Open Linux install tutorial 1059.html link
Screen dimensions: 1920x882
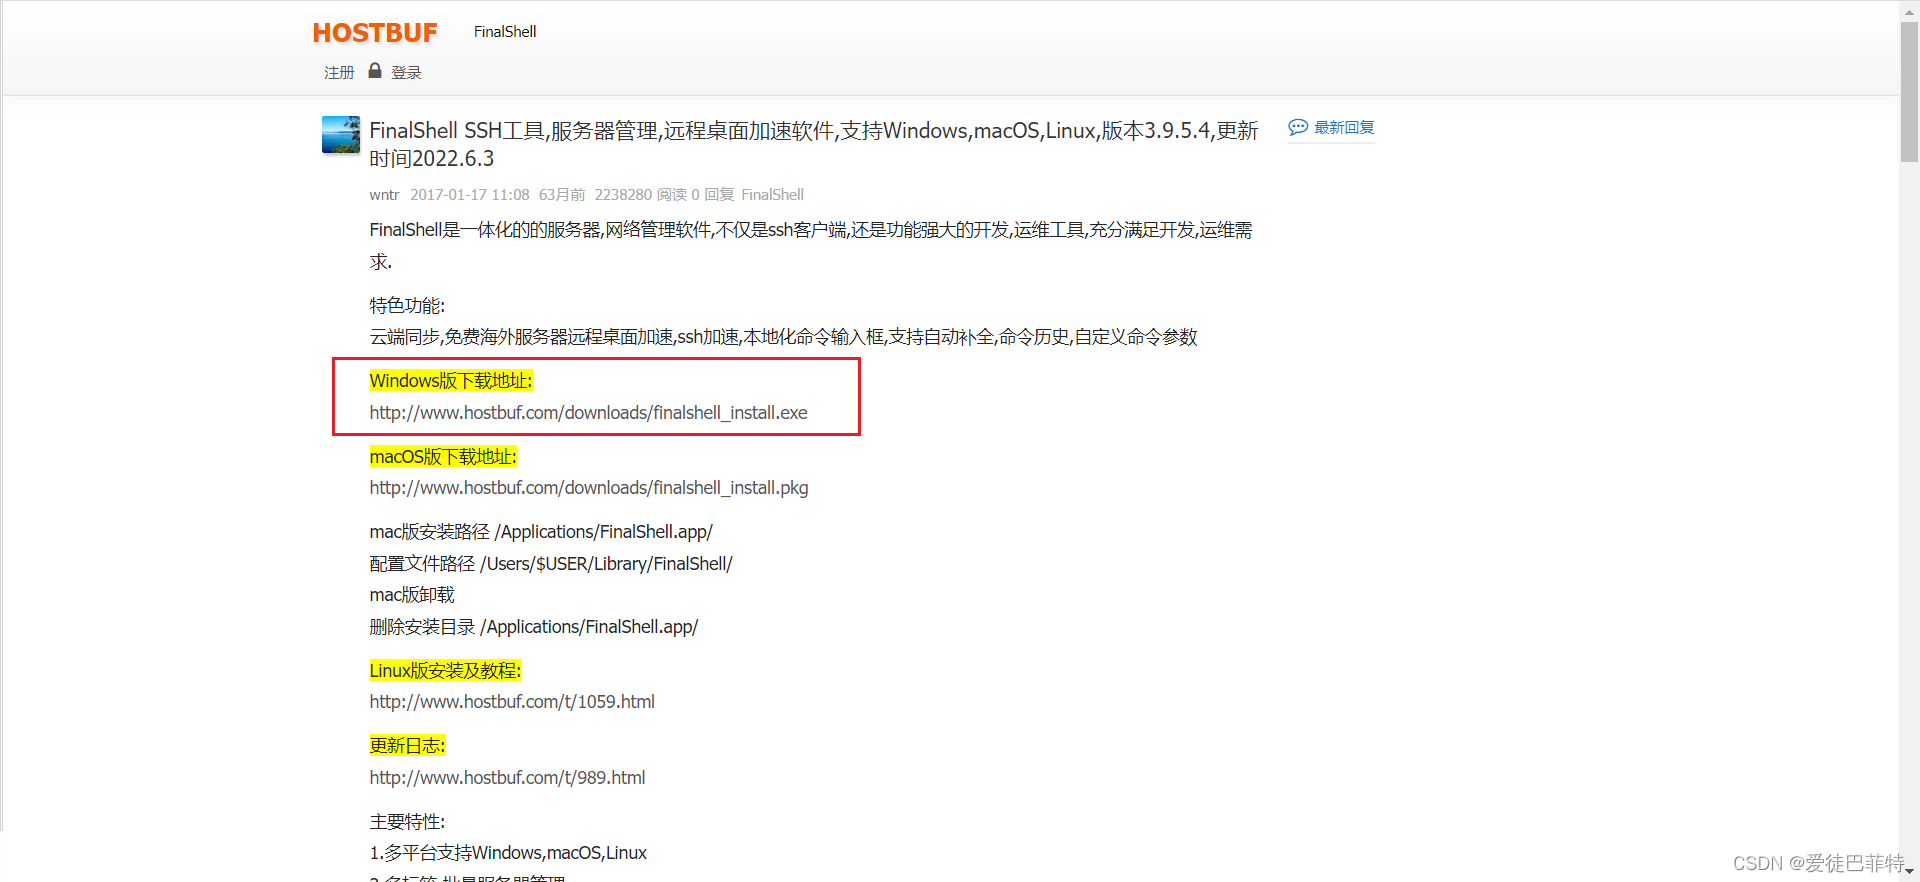click(x=512, y=702)
